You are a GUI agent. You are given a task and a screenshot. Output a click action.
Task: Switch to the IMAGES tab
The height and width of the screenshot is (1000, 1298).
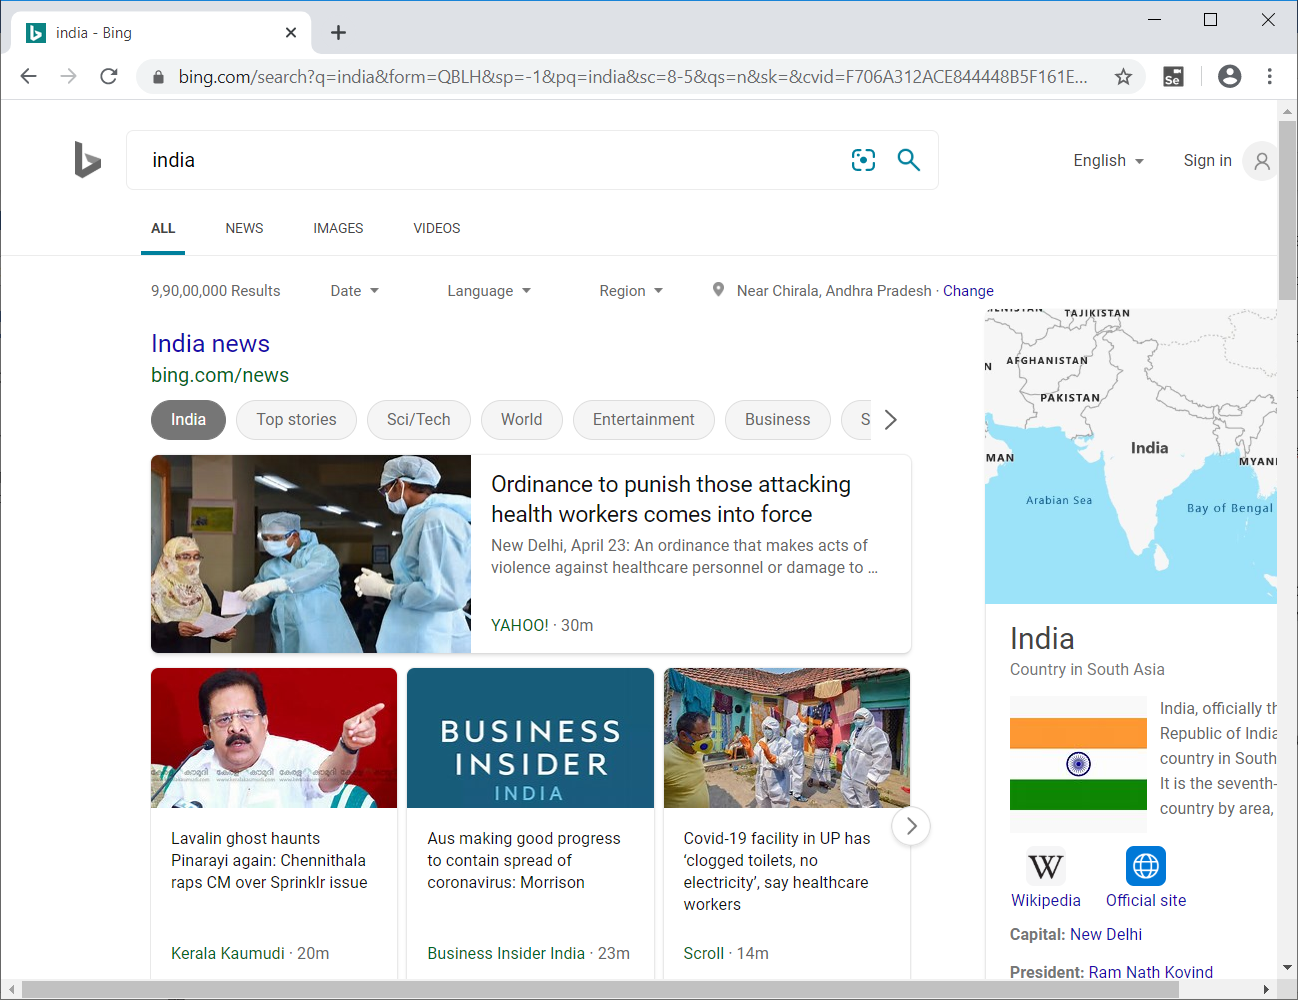tap(338, 228)
